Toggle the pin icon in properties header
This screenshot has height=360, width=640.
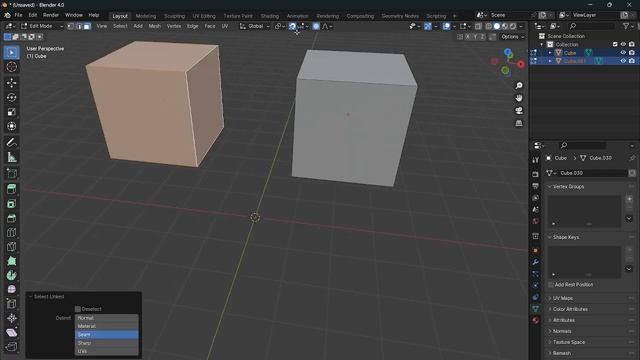click(x=632, y=158)
